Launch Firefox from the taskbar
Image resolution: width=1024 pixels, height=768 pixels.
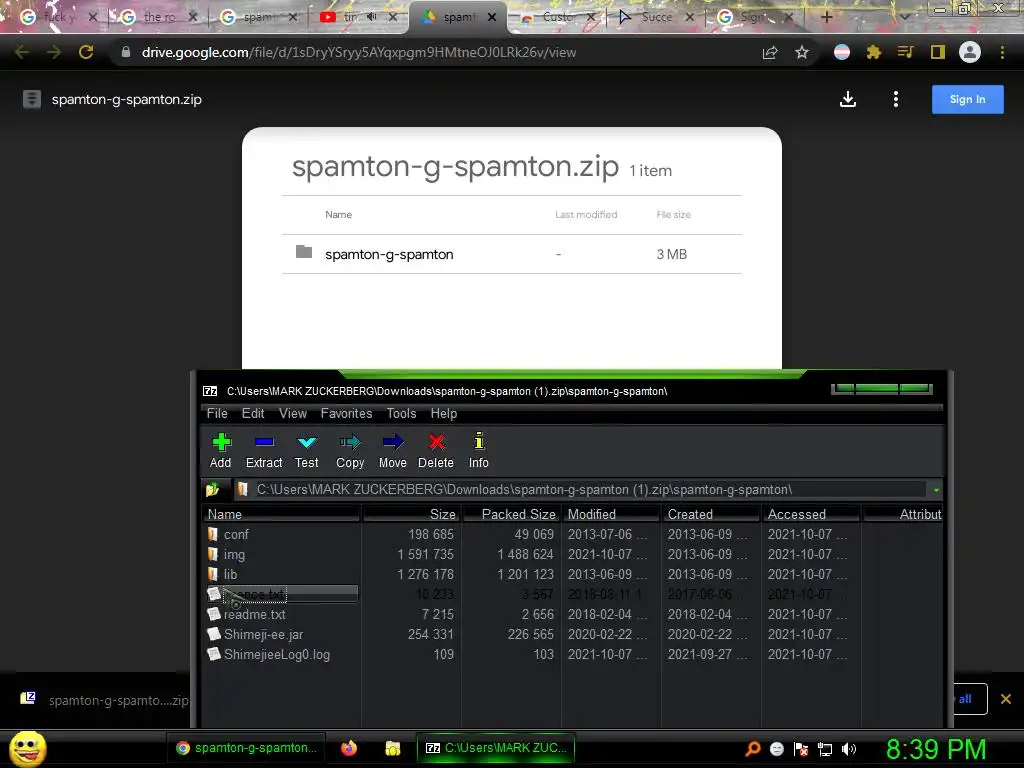click(349, 748)
